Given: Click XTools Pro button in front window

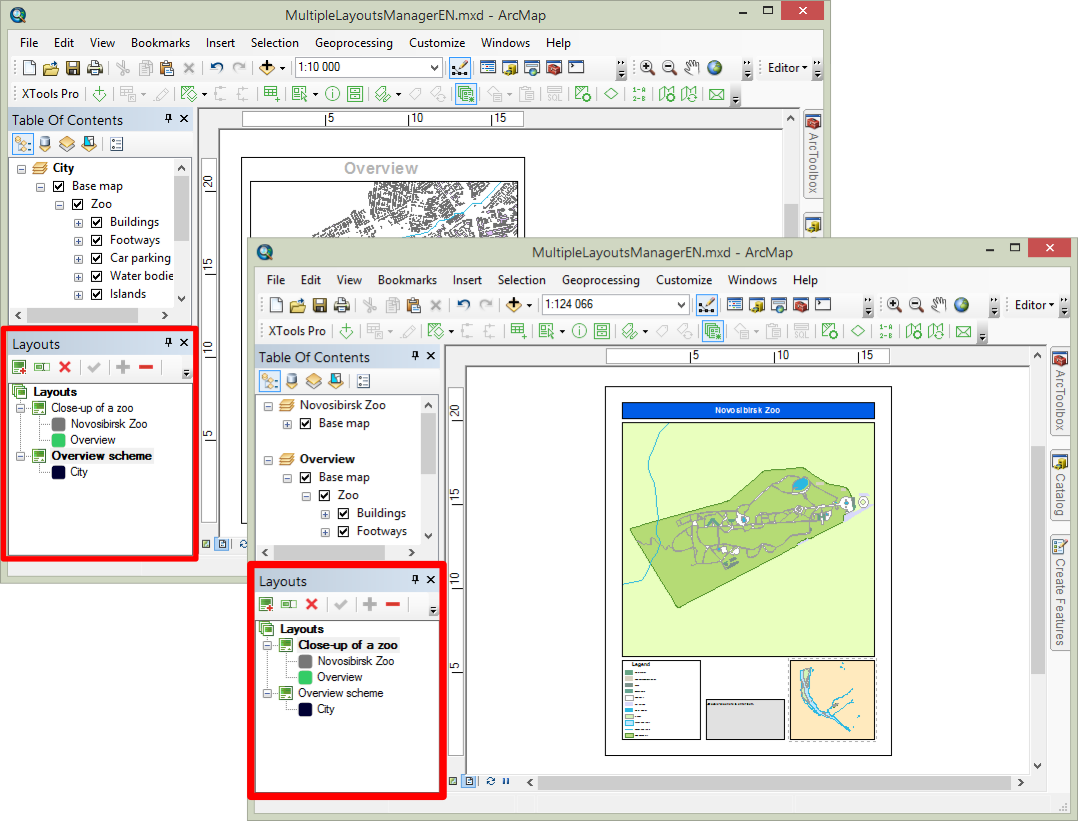Looking at the screenshot, I should coord(297,331).
